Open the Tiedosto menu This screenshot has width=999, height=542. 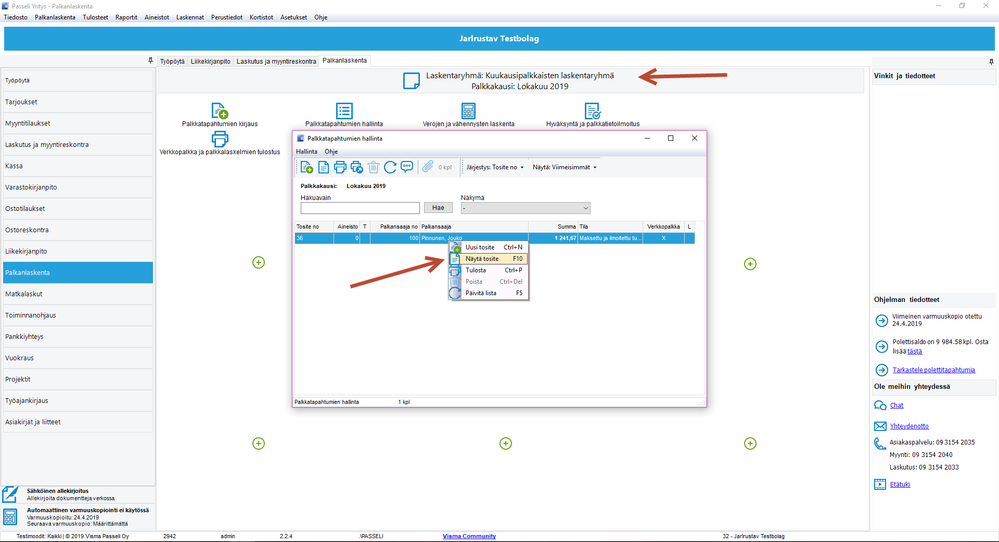pyautogui.click(x=16, y=17)
